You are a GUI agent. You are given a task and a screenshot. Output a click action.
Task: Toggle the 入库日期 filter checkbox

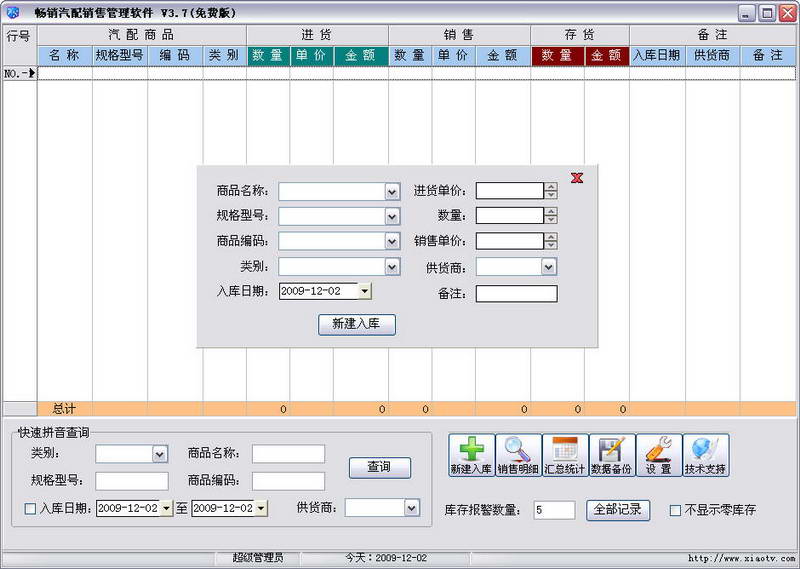coord(30,509)
